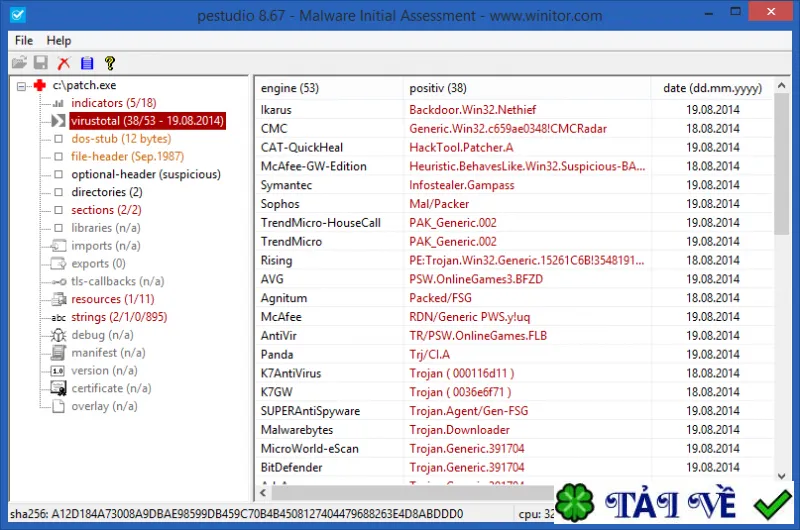This screenshot has width=800, height=530.
Task: Click the exports node icon
Action: 58,264
